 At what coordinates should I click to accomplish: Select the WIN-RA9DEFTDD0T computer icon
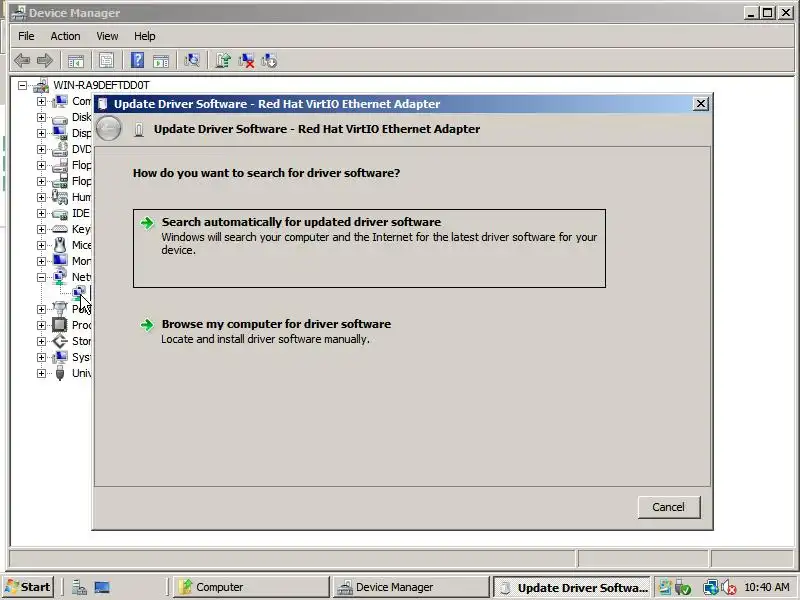pyautogui.click(x=41, y=85)
